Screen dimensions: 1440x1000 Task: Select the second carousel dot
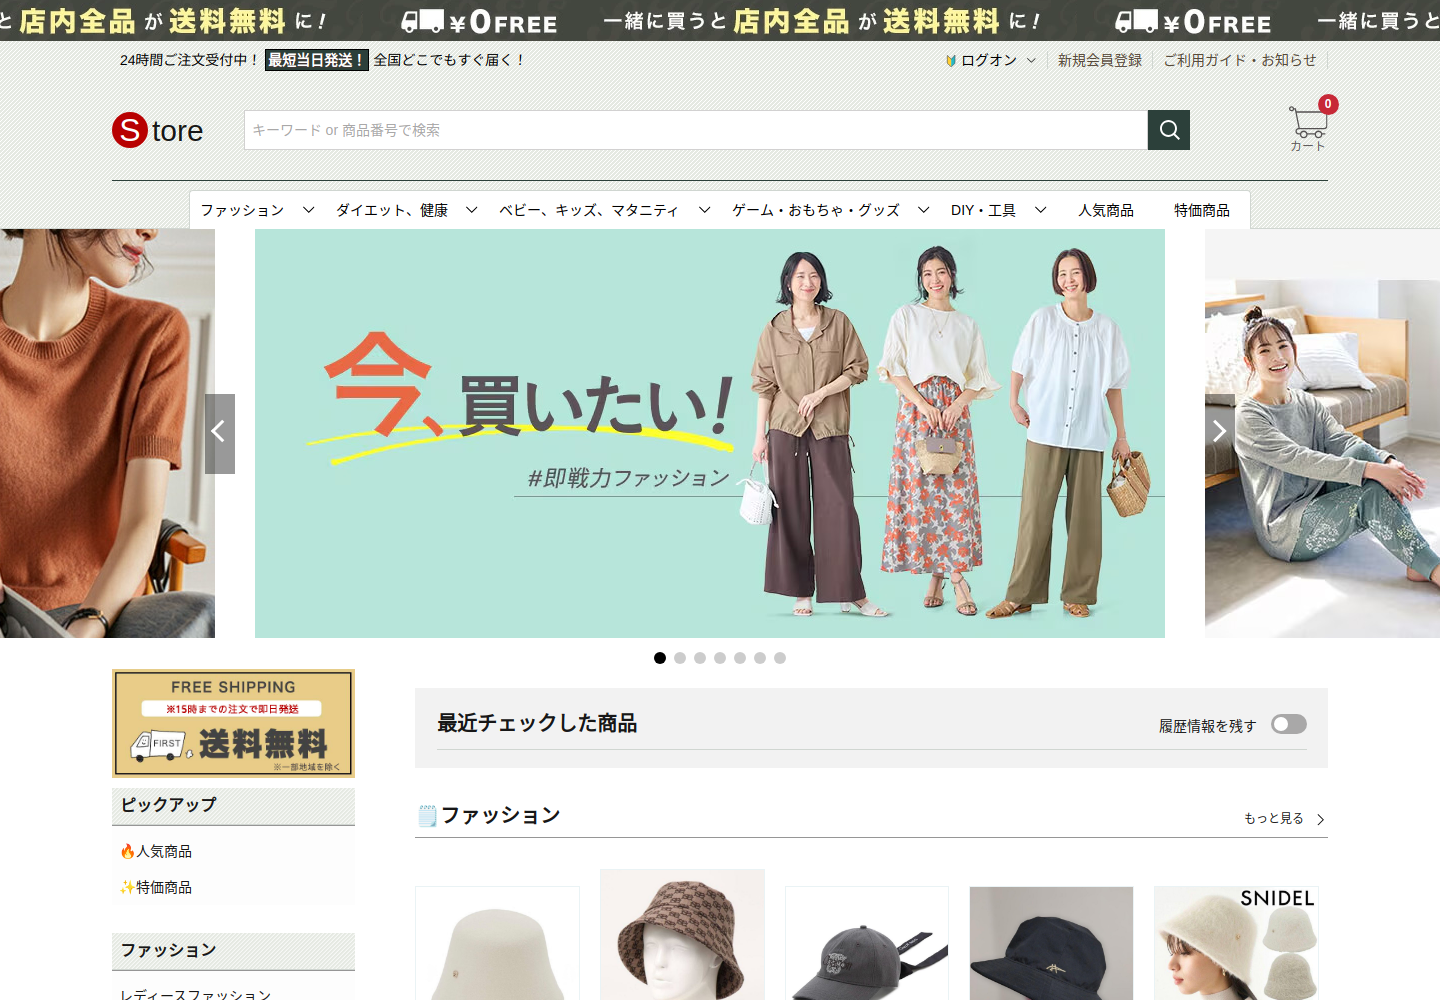click(680, 658)
